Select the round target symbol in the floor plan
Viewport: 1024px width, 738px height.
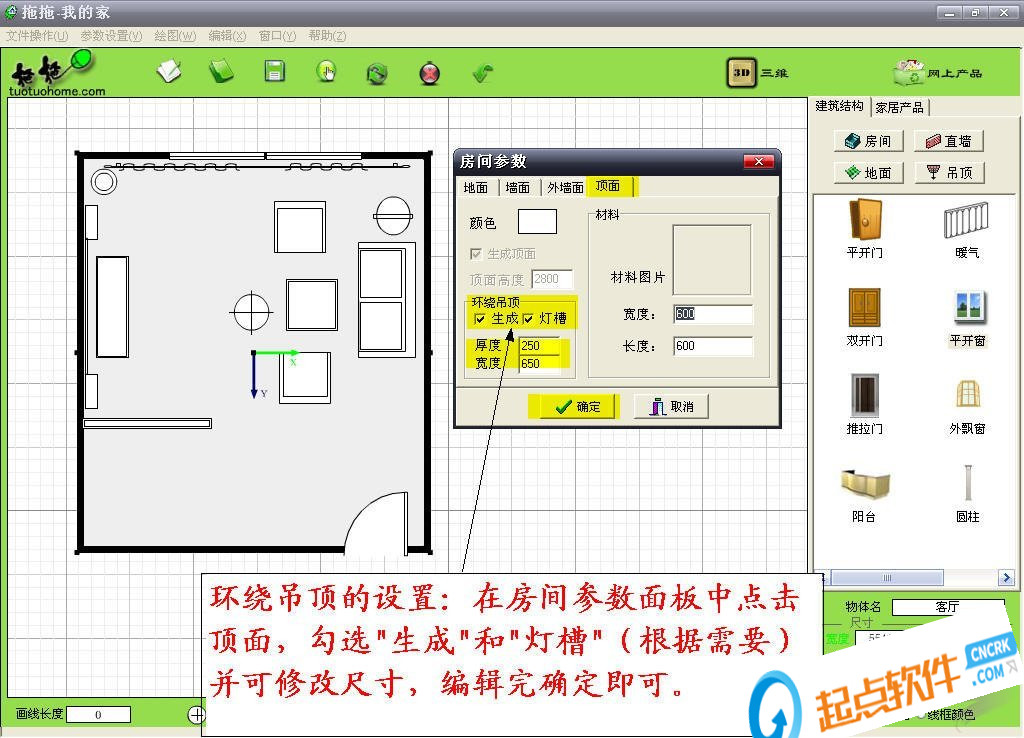tap(251, 312)
